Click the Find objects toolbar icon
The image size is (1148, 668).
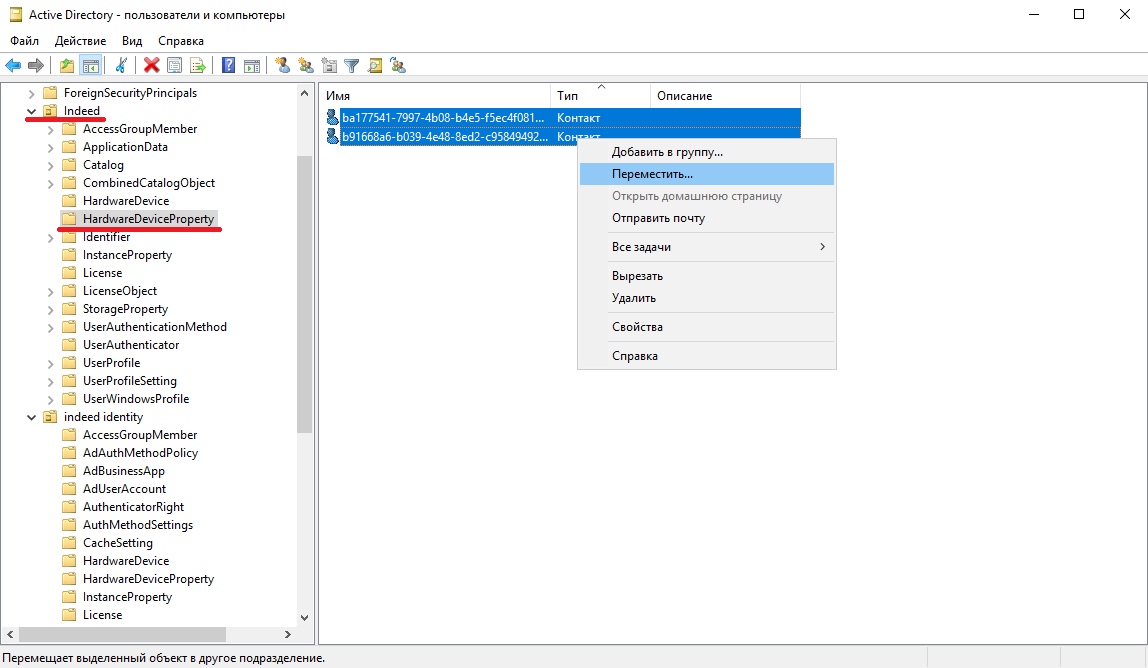coord(375,66)
